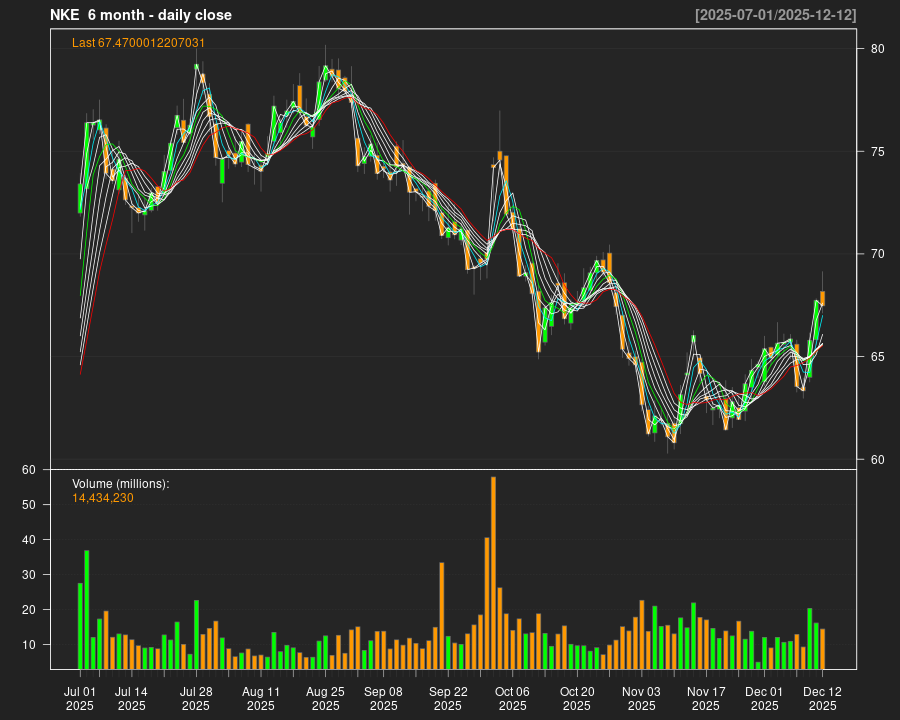900x720 pixels.
Task: Select the 30 tick on the volume axis
Action: pyautogui.click(x=28, y=575)
